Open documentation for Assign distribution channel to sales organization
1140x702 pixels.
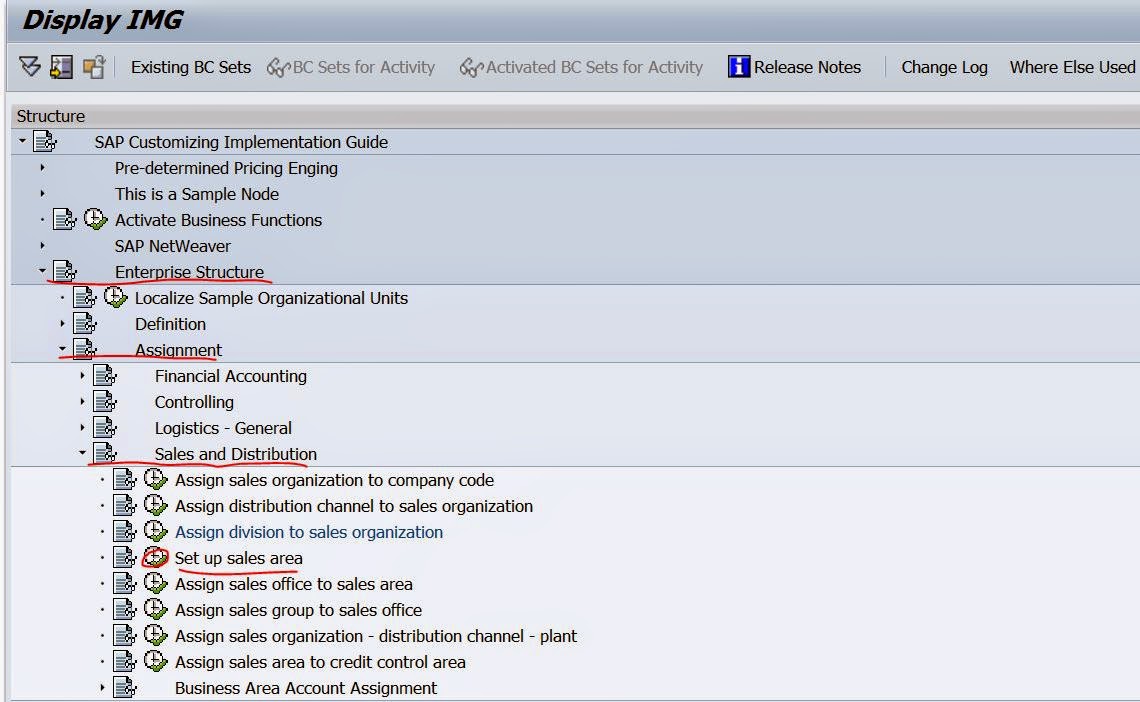point(125,505)
